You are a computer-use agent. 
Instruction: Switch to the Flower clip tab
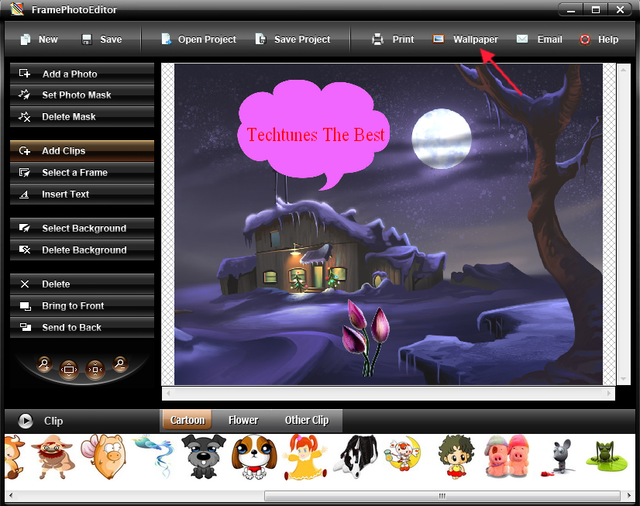tap(243, 420)
